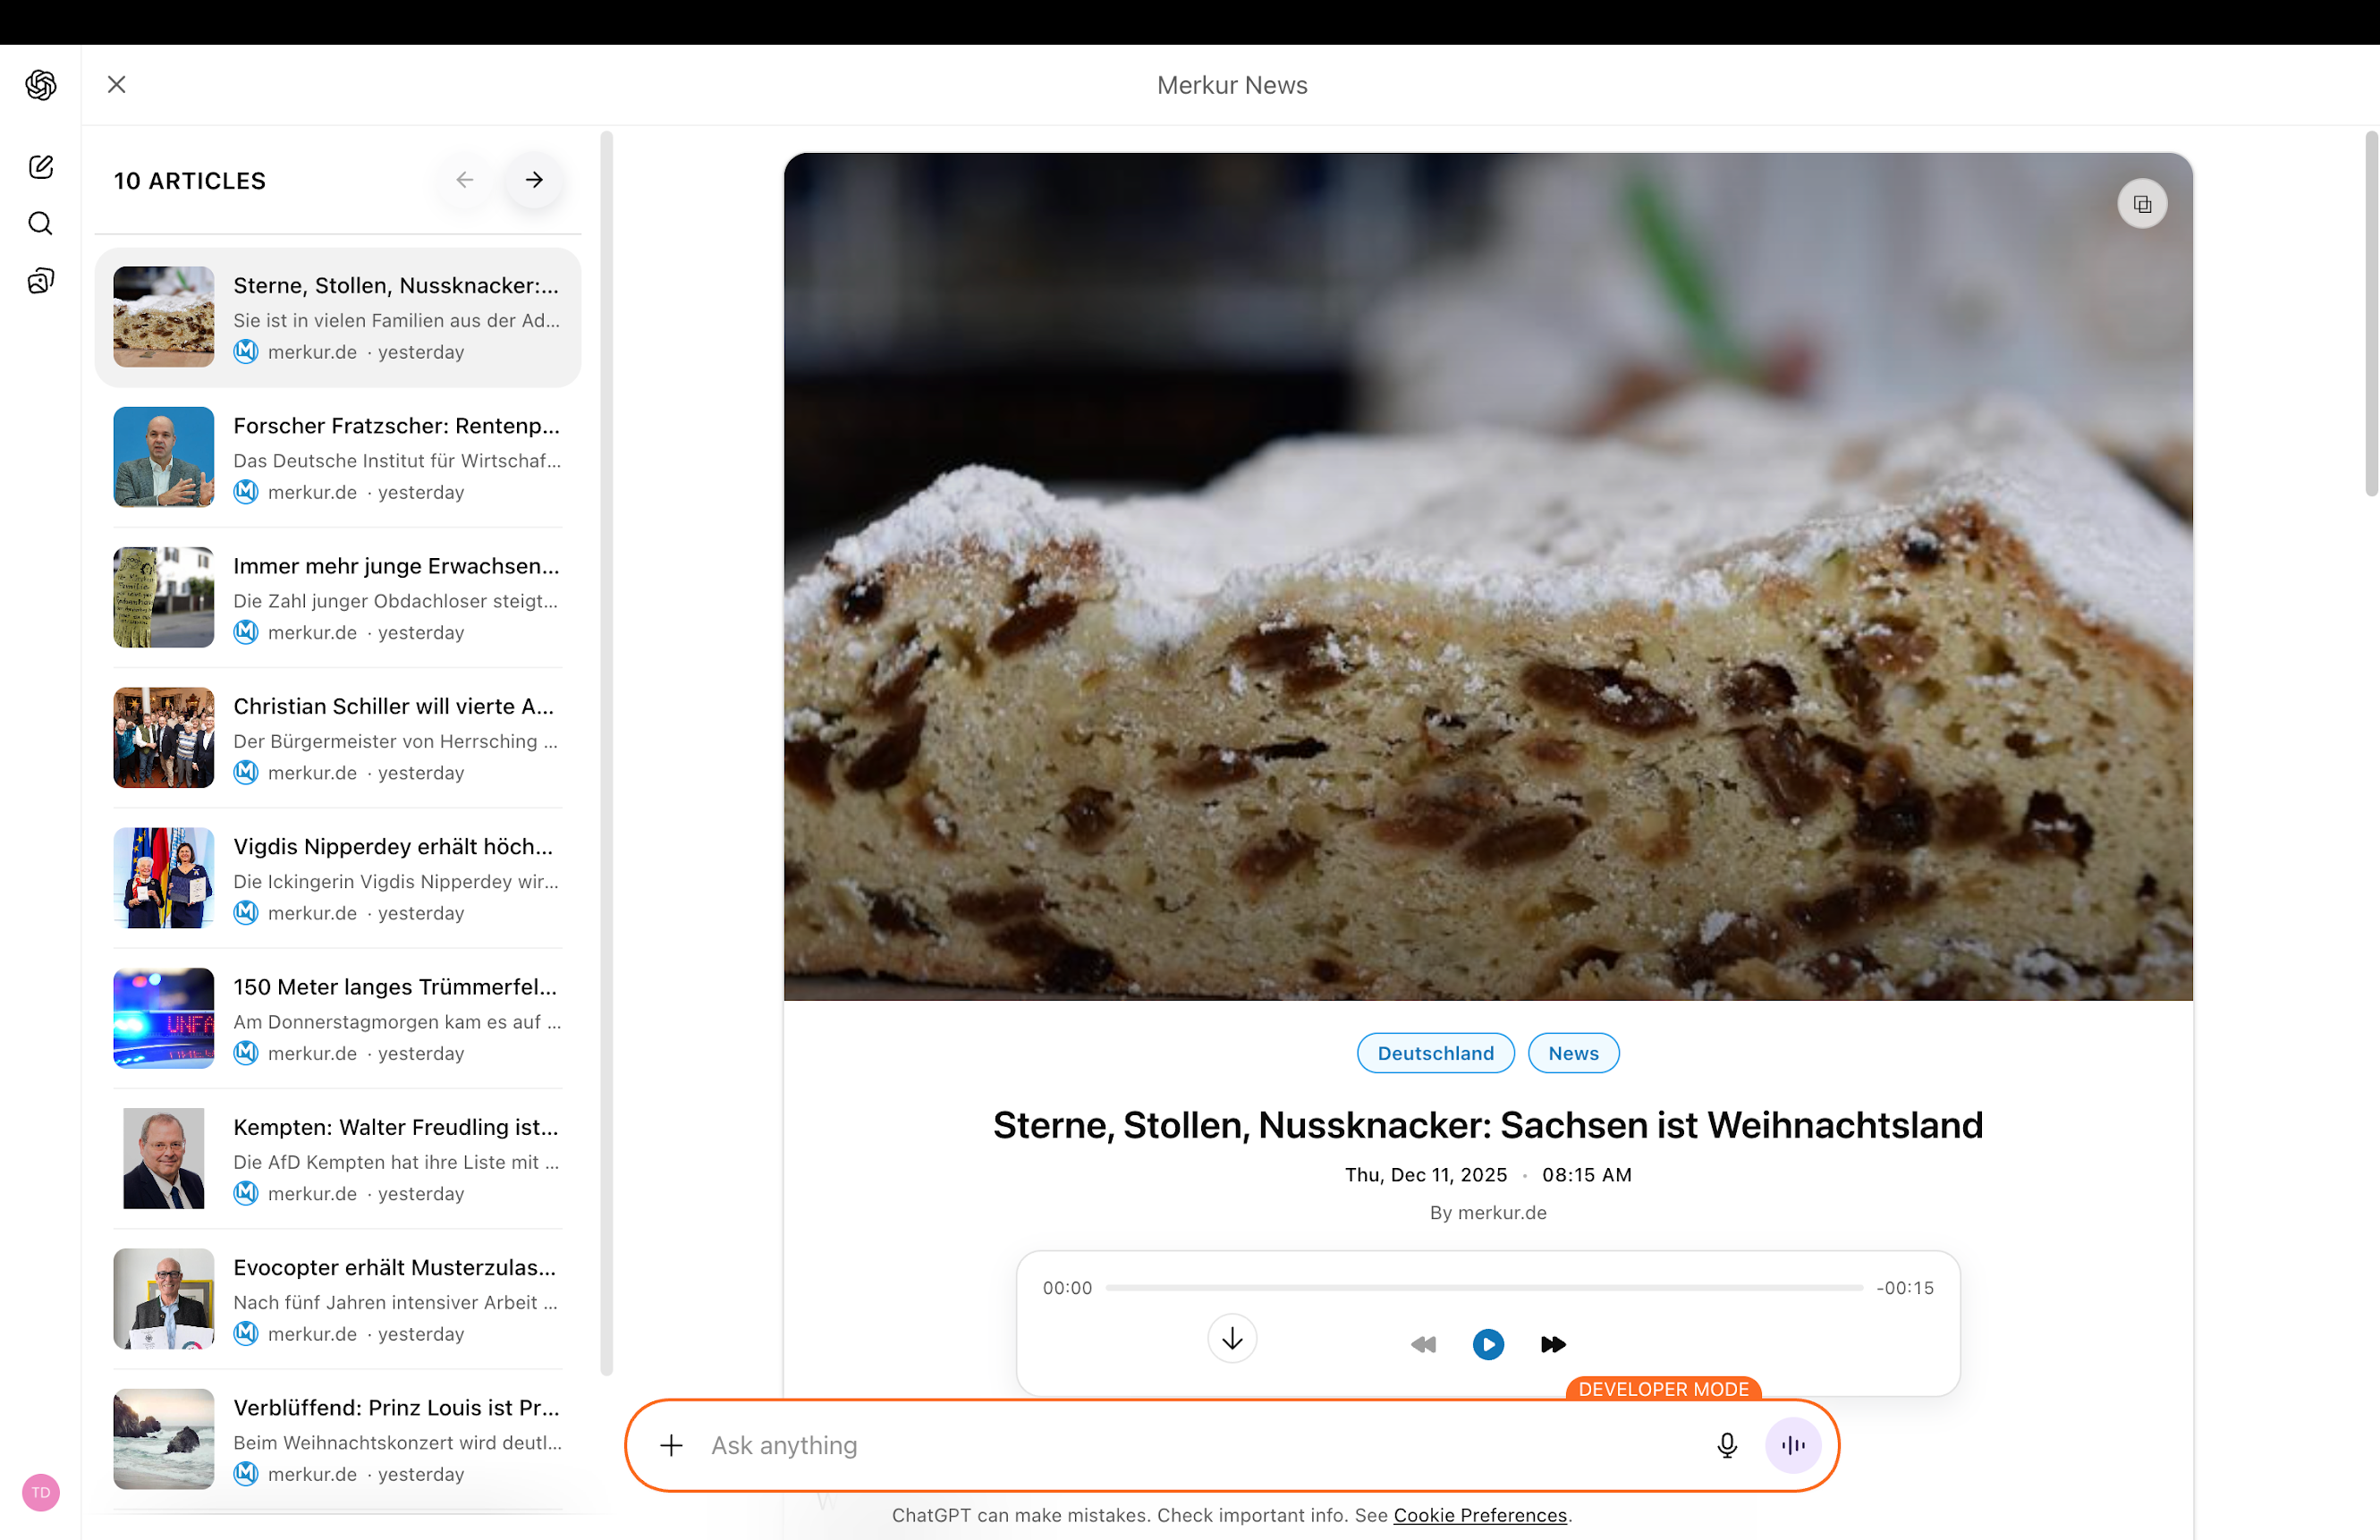Image resolution: width=2380 pixels, height=1540 pixels.
Task: Click the audio progress bar
Action: tap(1484, 1288)
